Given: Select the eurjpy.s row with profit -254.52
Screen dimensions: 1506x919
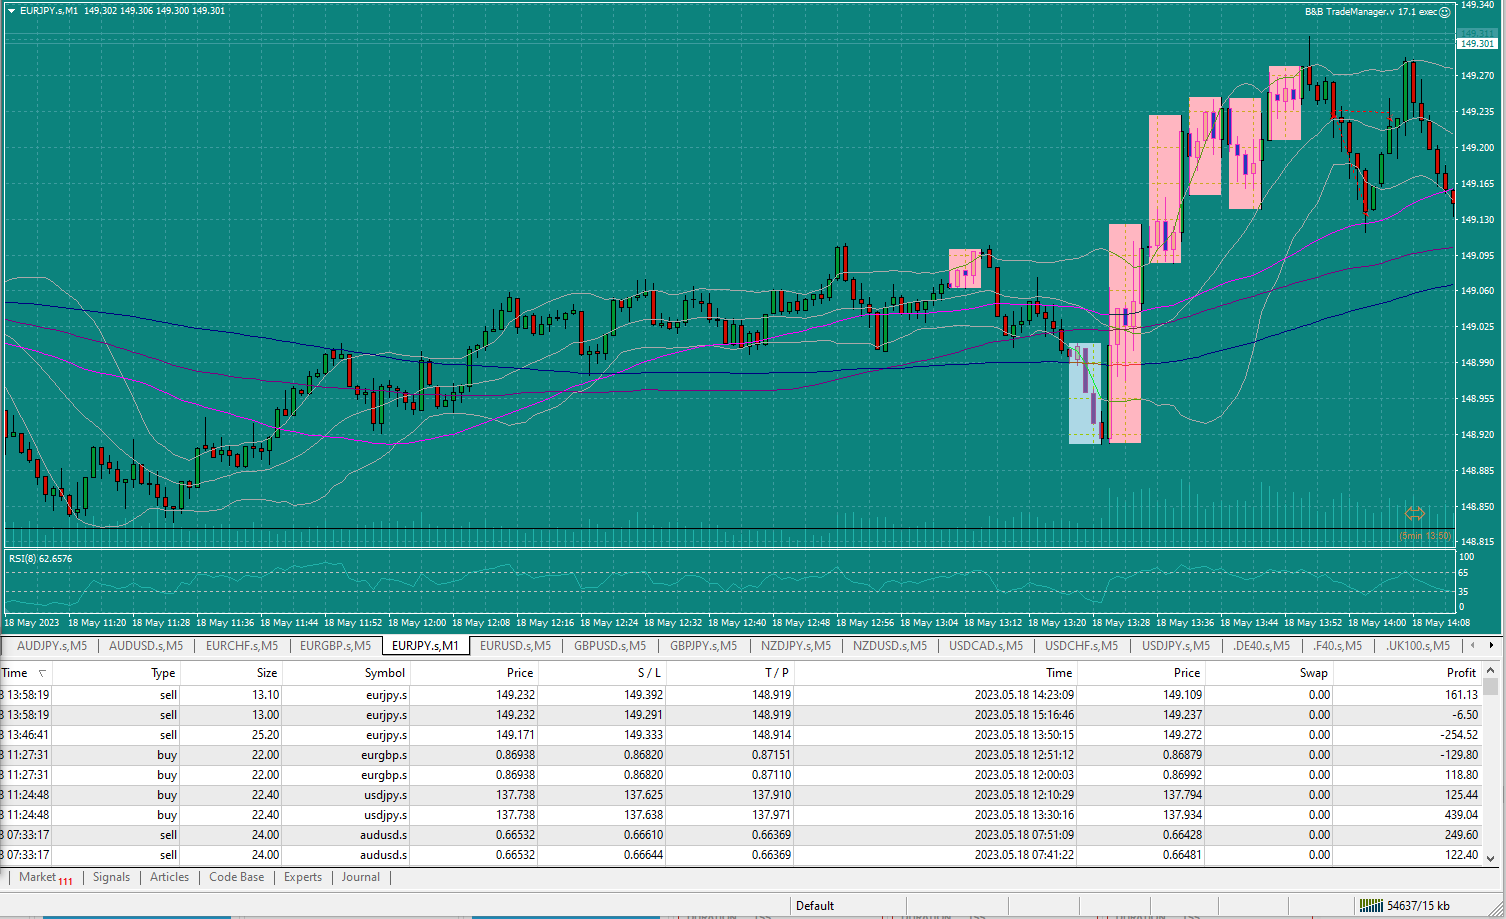Looking at the screenshot, I should [741, 735].
